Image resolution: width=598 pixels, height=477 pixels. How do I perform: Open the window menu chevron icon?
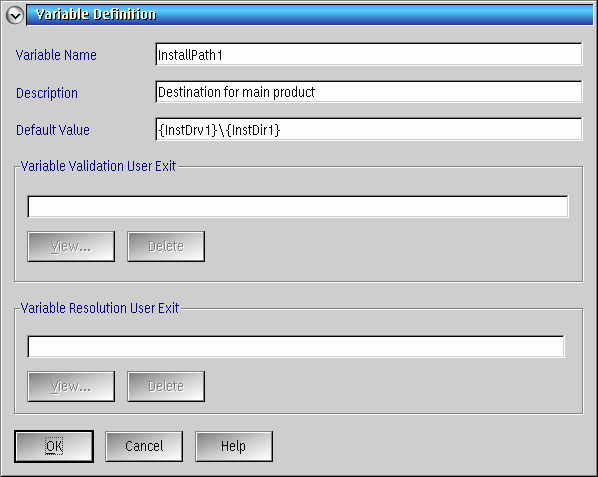coord(15,15)
